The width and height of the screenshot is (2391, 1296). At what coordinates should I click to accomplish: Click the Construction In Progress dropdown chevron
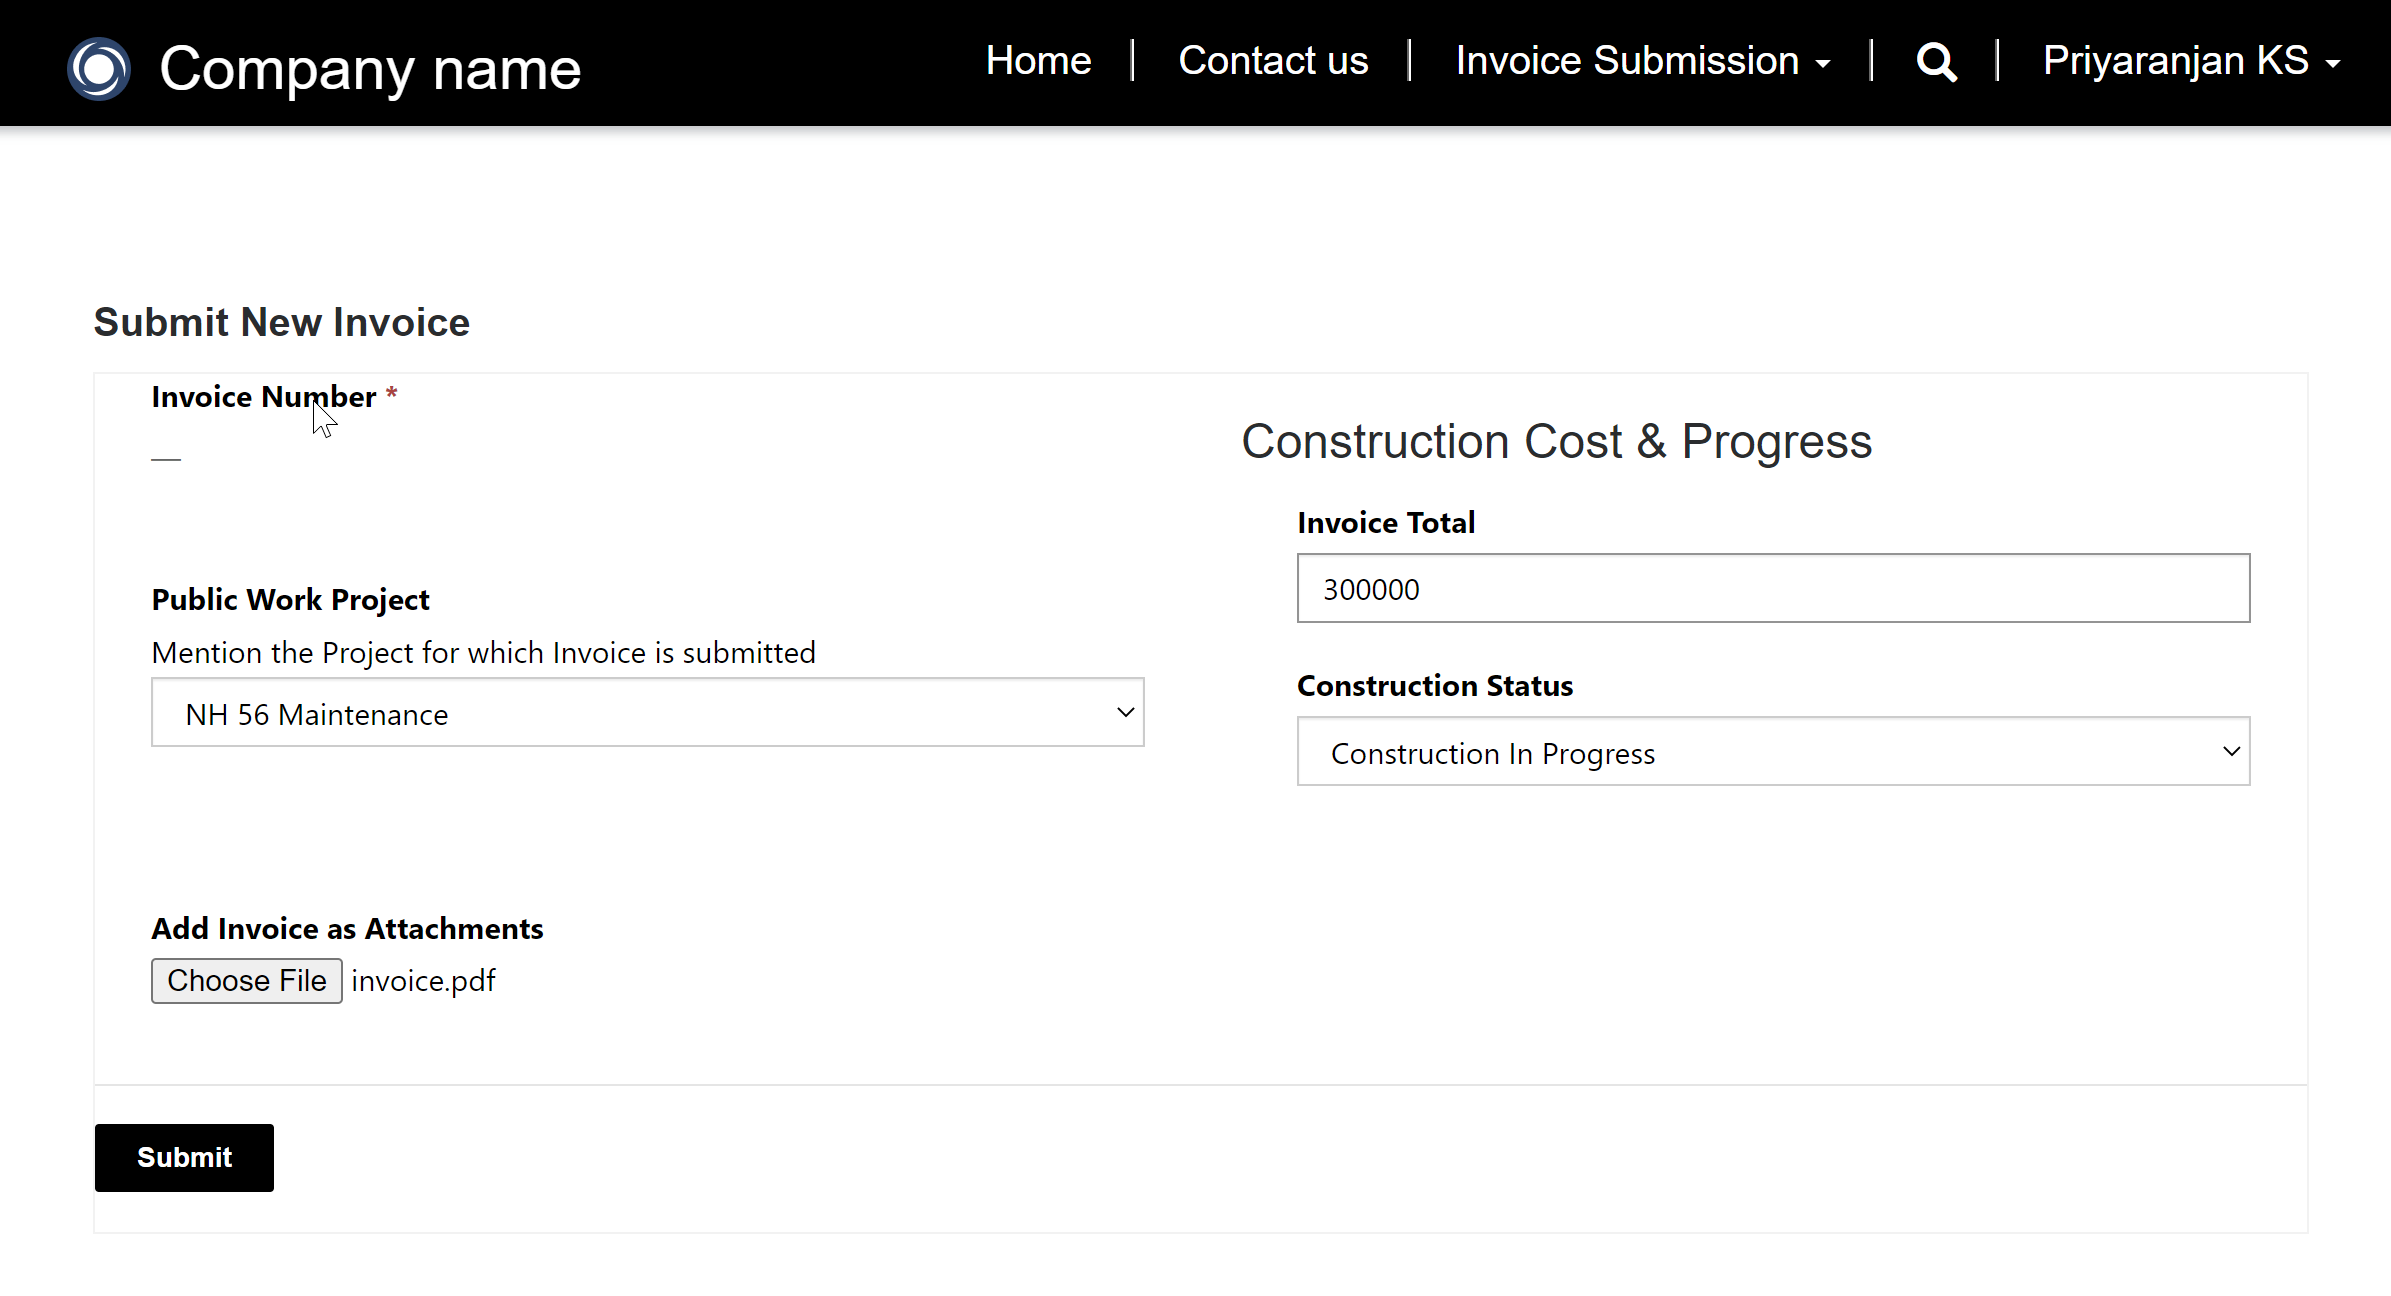(2230, 752)
